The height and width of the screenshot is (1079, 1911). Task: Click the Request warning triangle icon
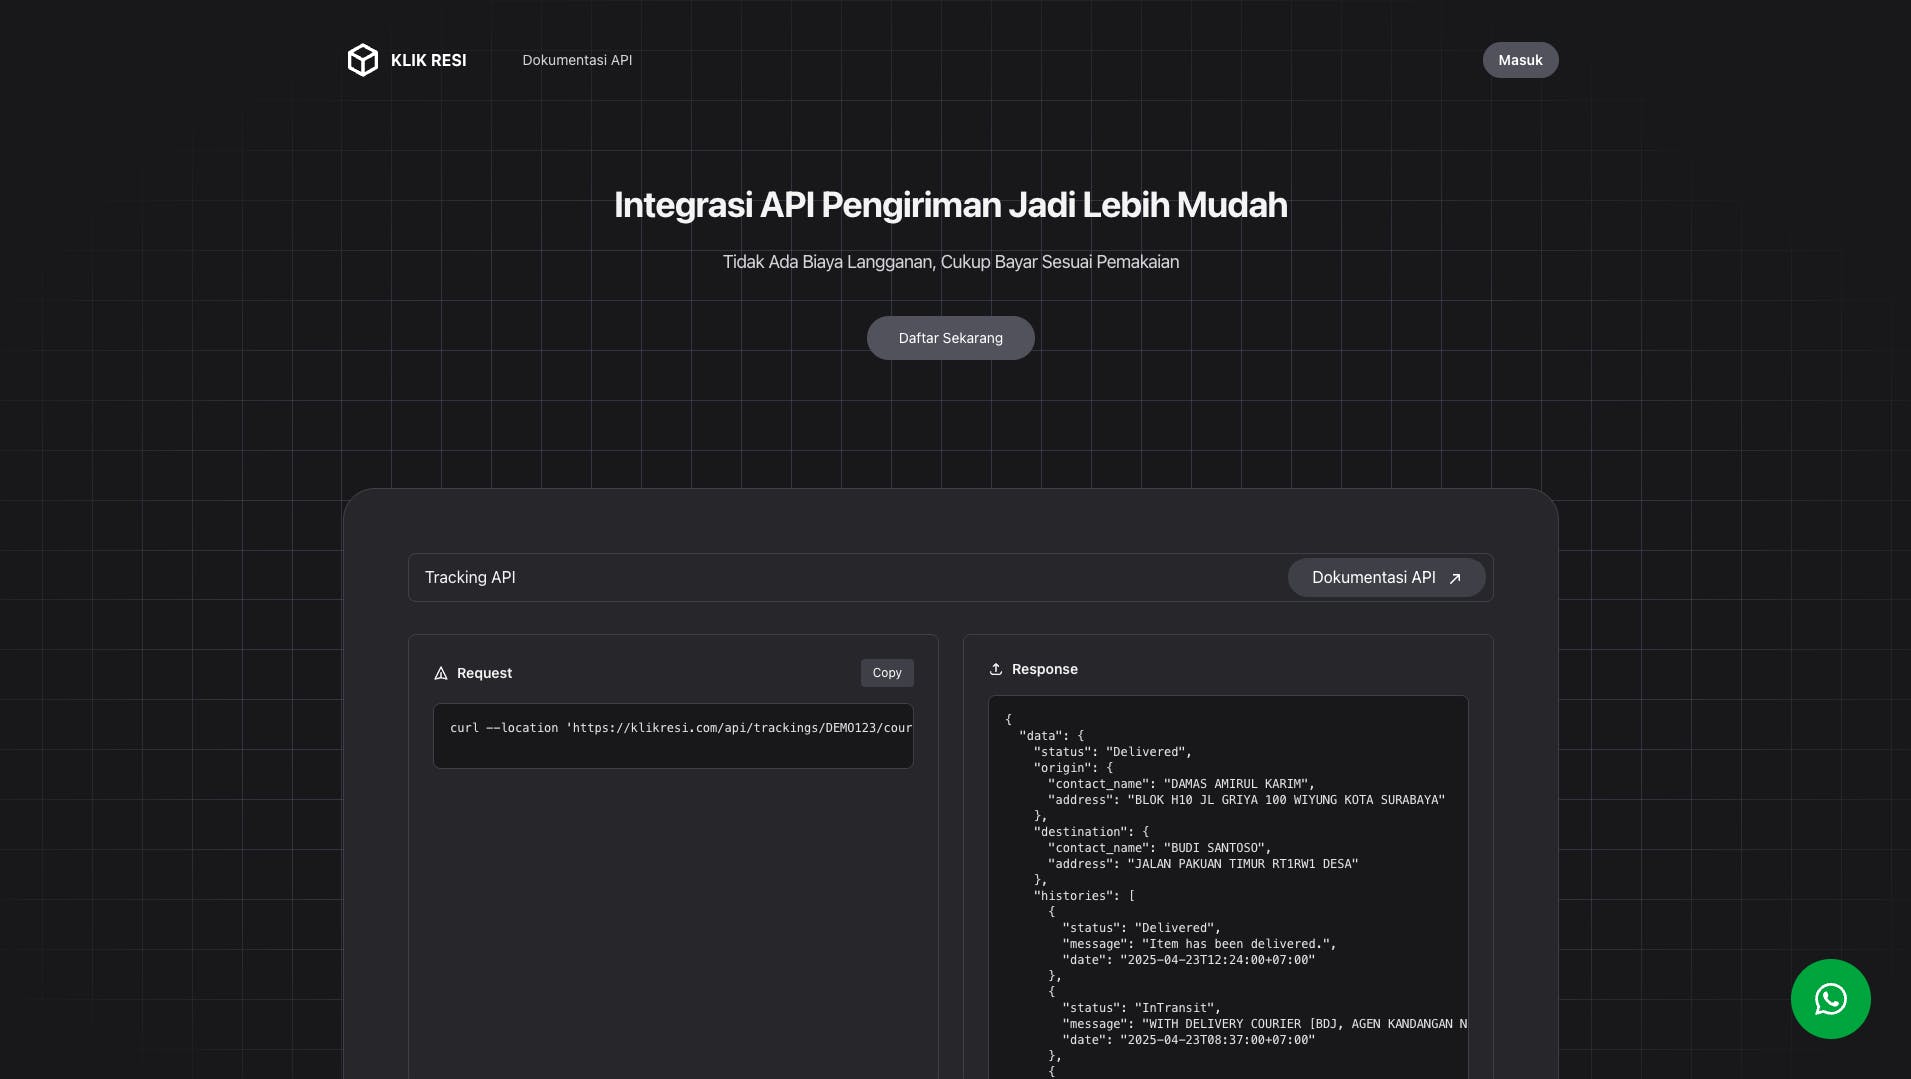pyautogui.click(x=441, y=673)
